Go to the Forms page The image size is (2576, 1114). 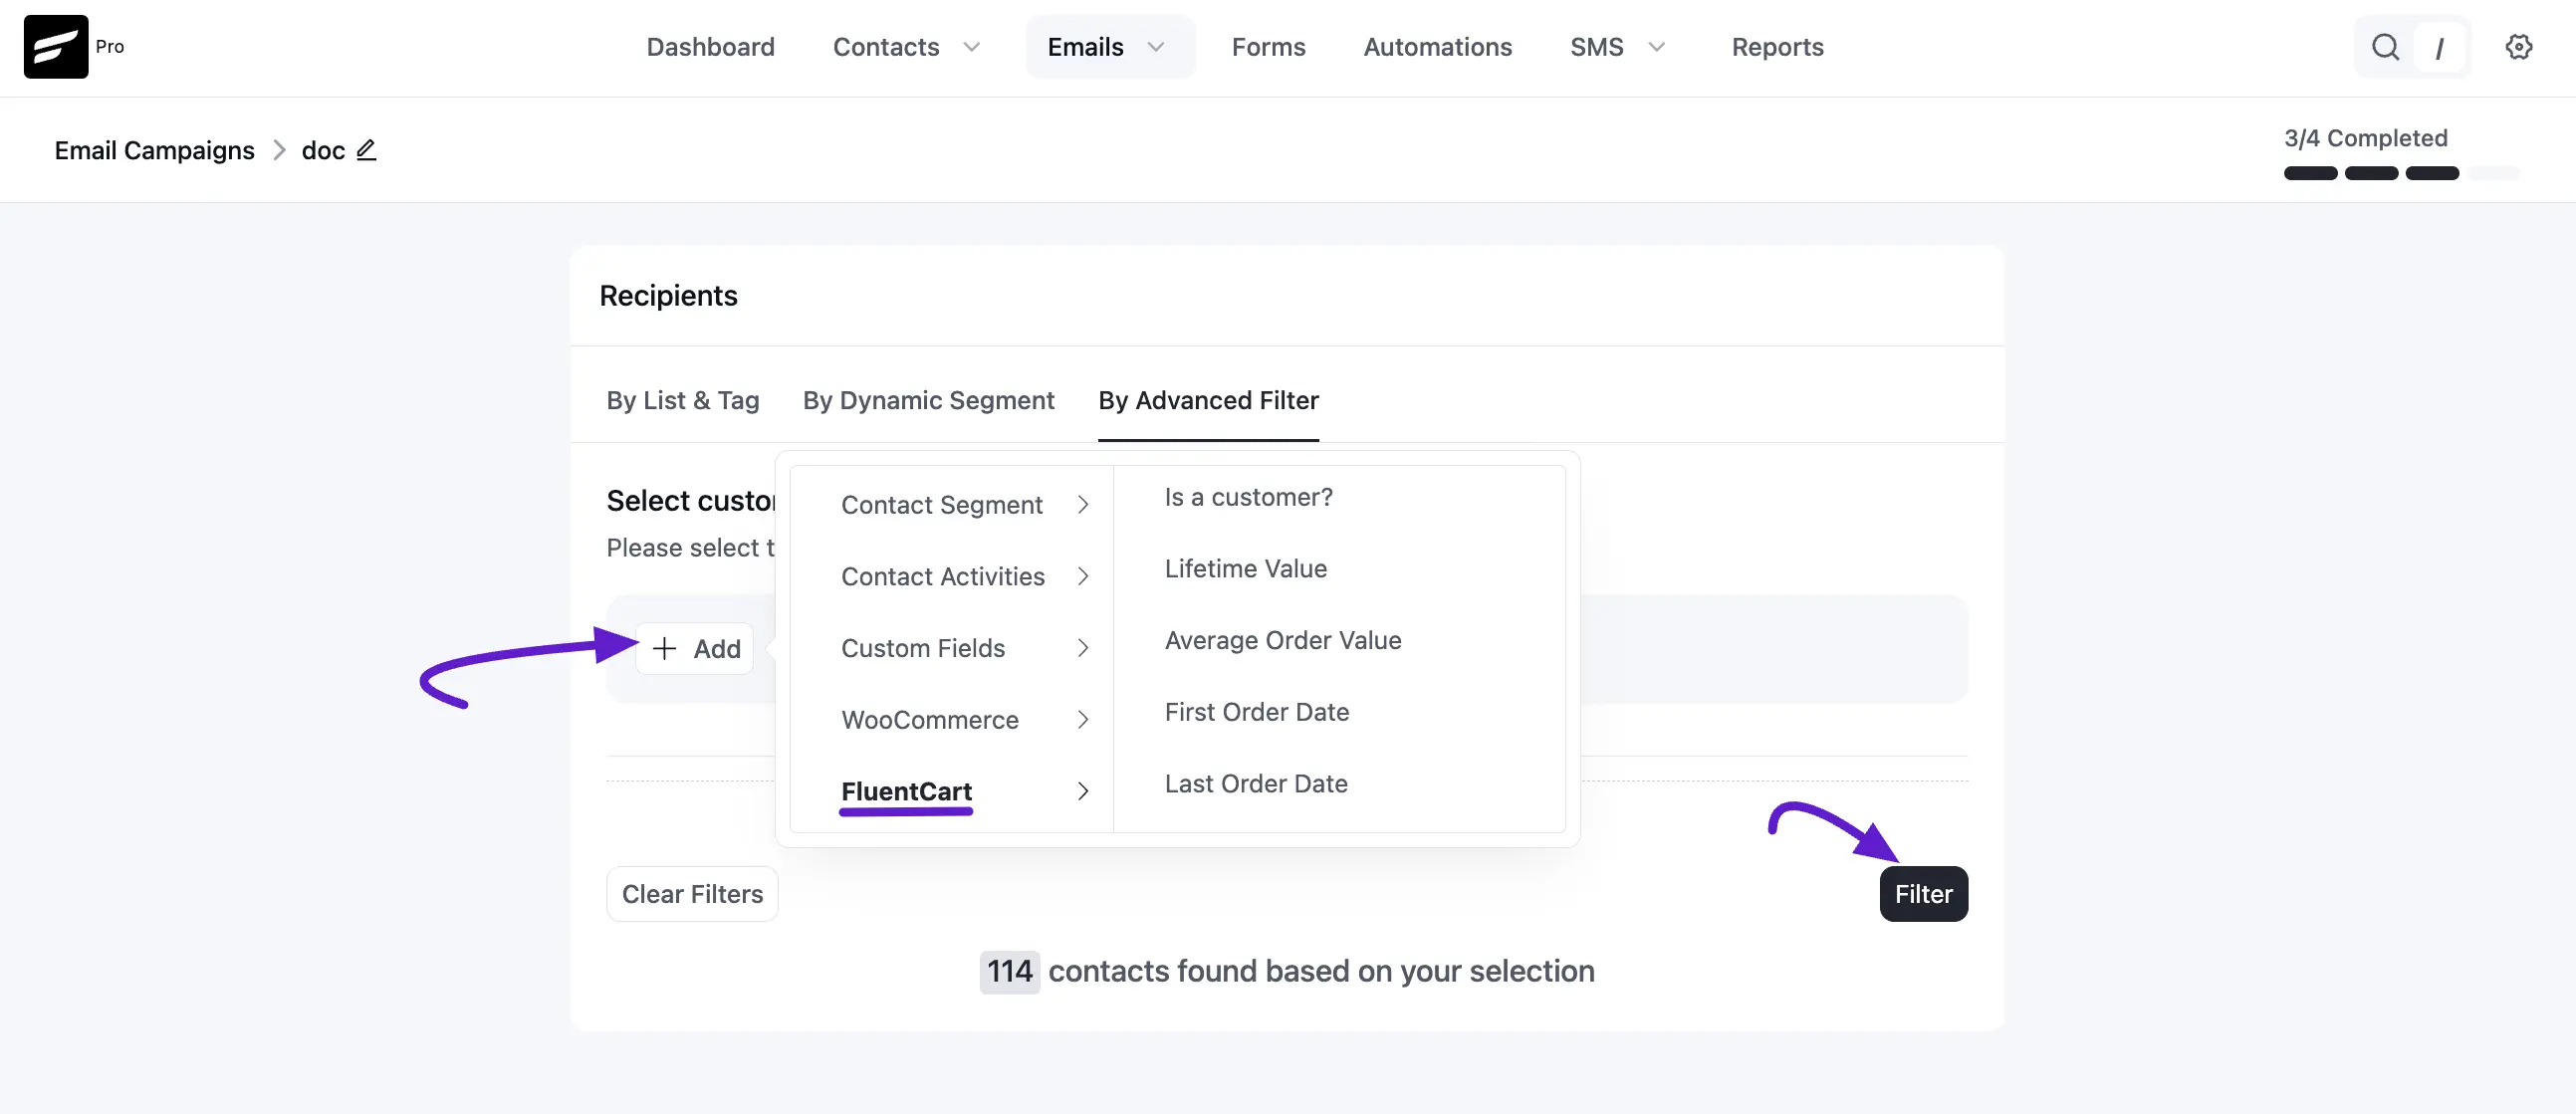coord(1268,47)
